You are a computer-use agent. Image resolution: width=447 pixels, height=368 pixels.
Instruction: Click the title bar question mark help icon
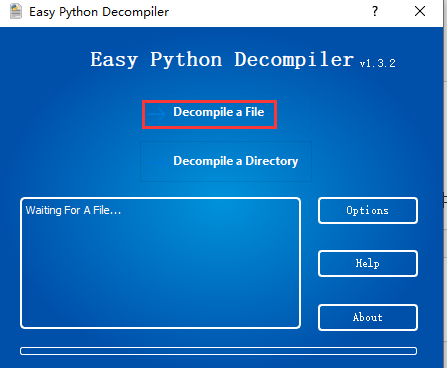375,11
